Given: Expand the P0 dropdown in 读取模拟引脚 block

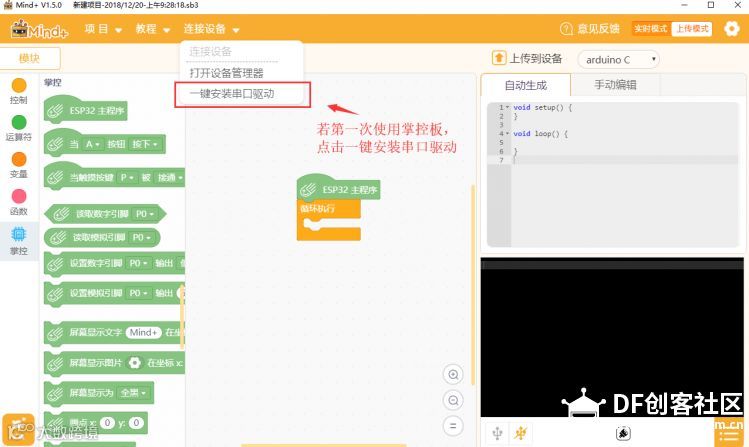Looking at the screenshot, I should click(141, 237).
